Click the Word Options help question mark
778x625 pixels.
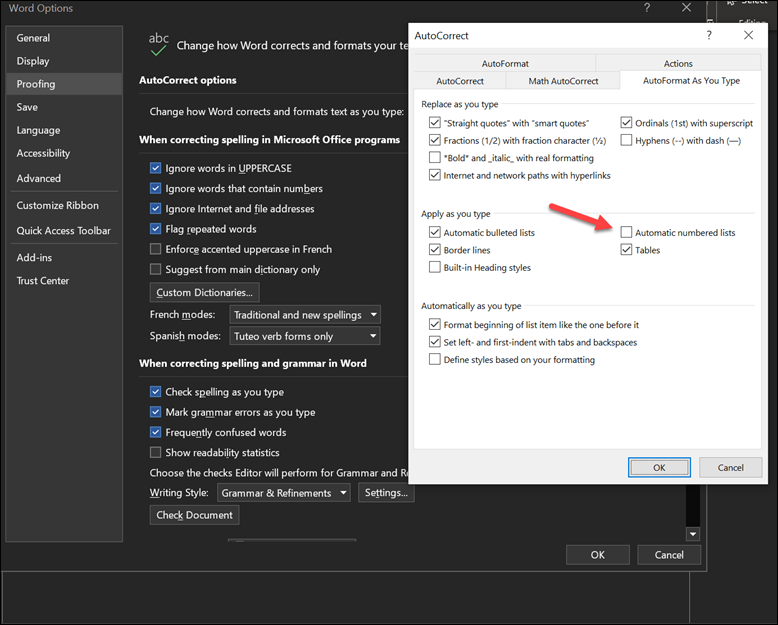(647, 8)
